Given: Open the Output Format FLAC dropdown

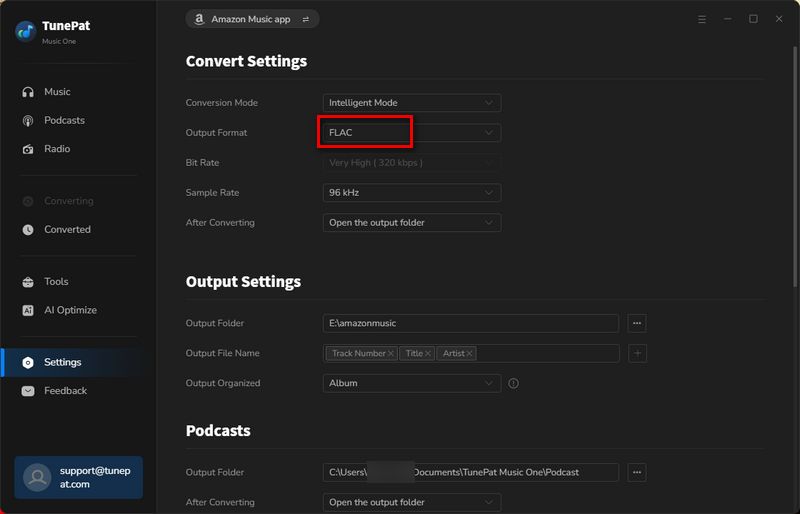Looking at the screenshot, I should (x=412, y=133).
